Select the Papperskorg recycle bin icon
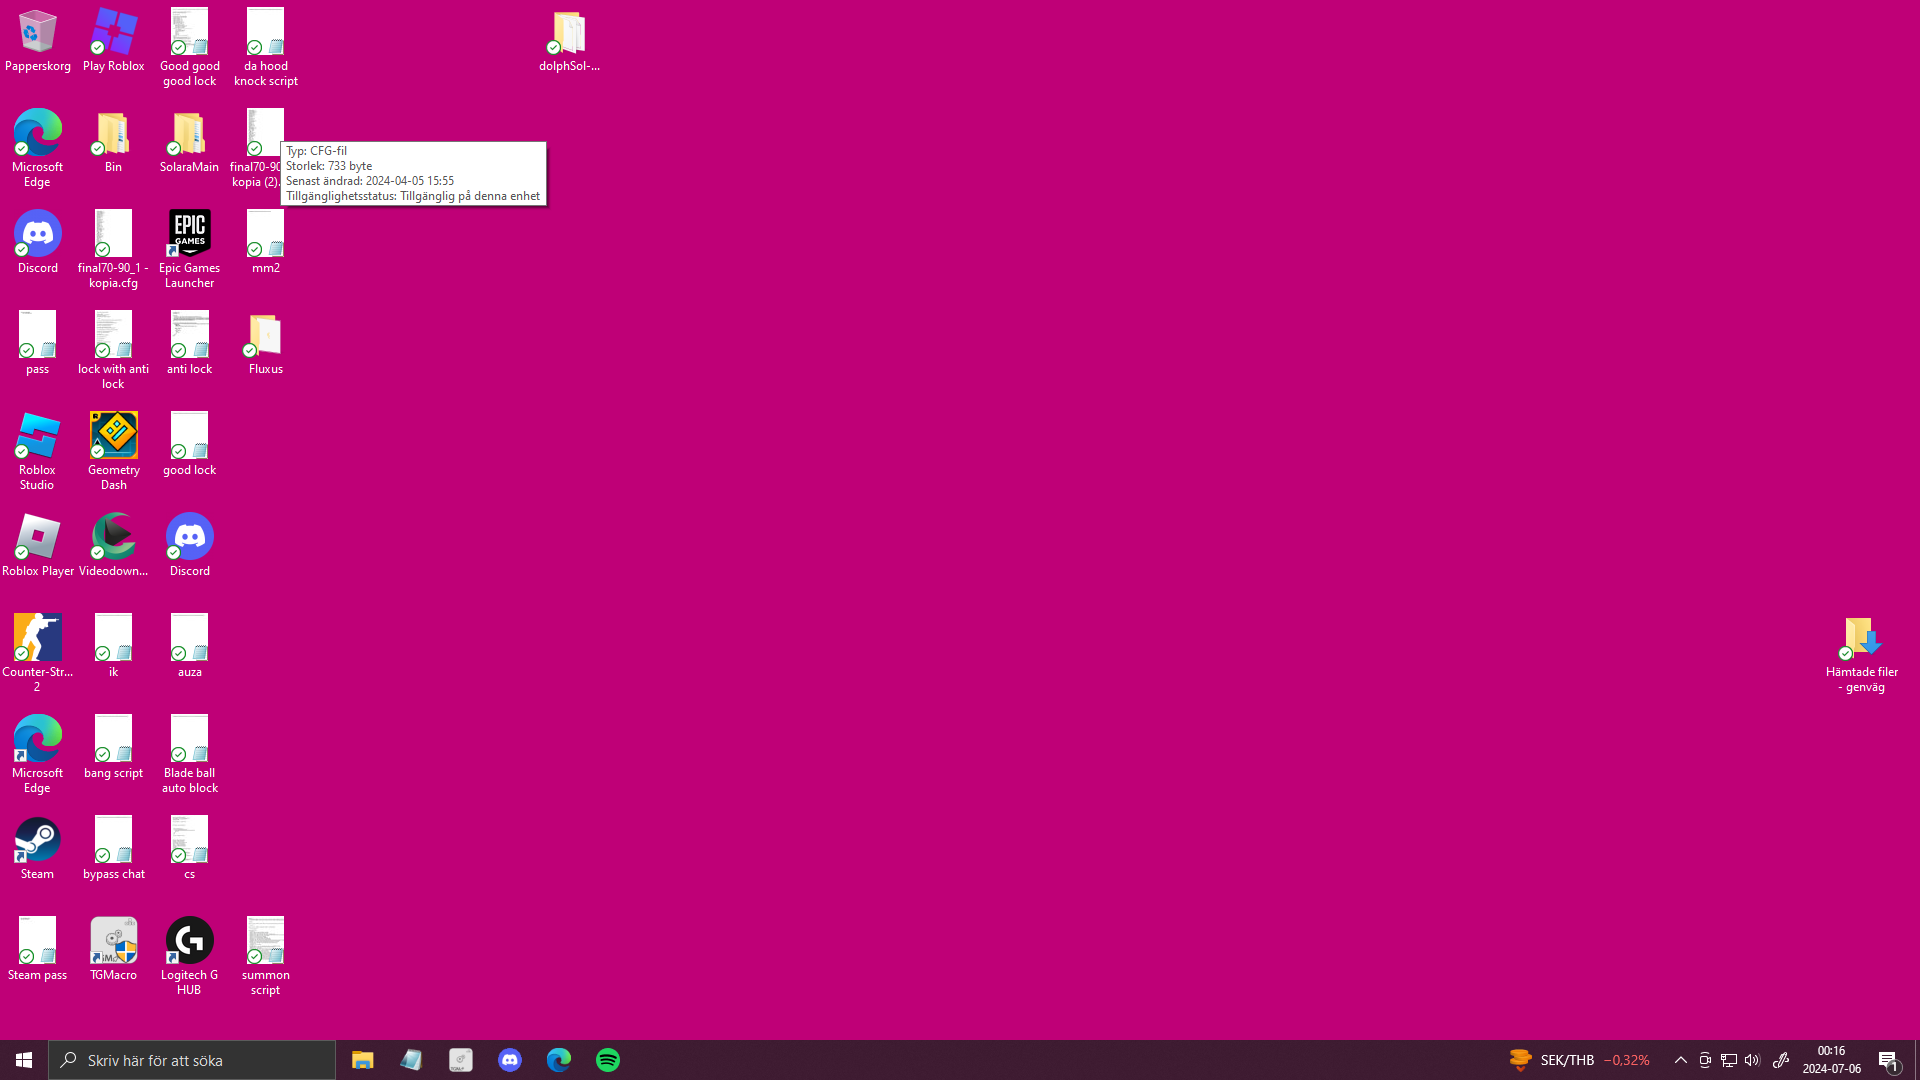This screenshot has height=1080, width=1920. click(x=37, y=41)
